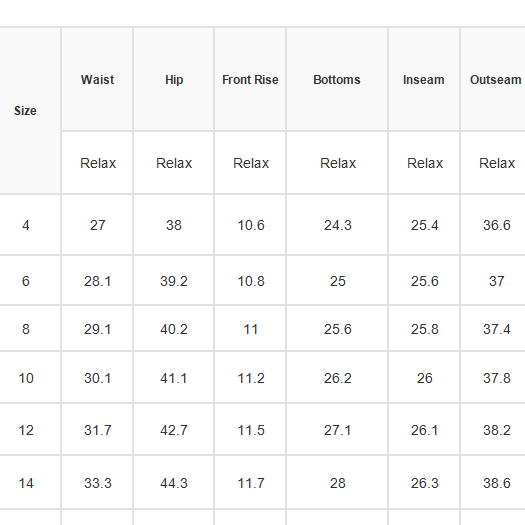Select bottoms value 27.1
The height and width of the screenshot is (525, 525).
click(337, 430)
